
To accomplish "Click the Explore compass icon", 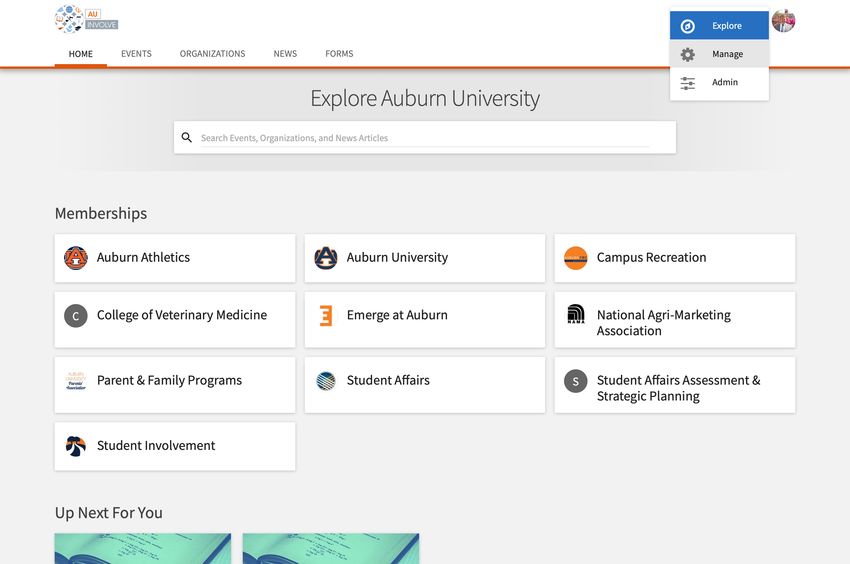I will (x=687, y=26).
